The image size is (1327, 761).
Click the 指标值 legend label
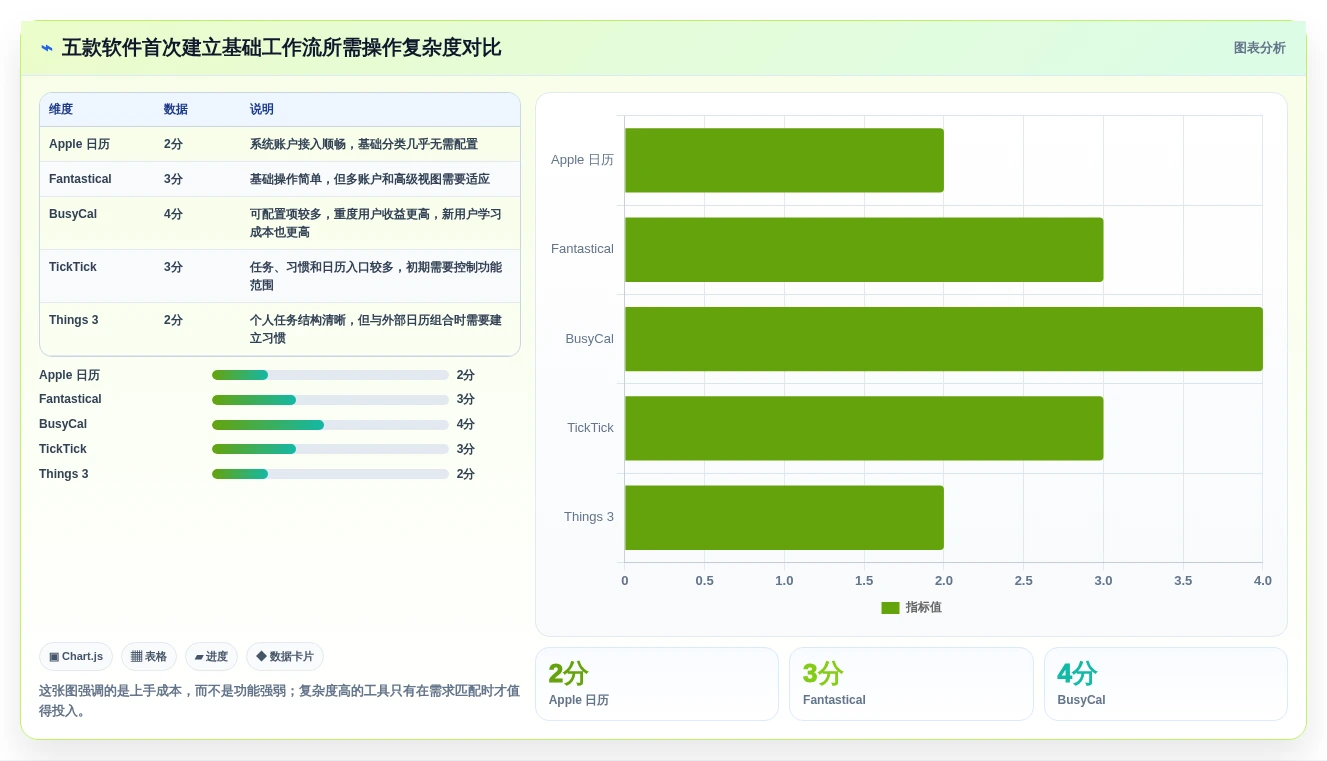[x=924, y=608]
